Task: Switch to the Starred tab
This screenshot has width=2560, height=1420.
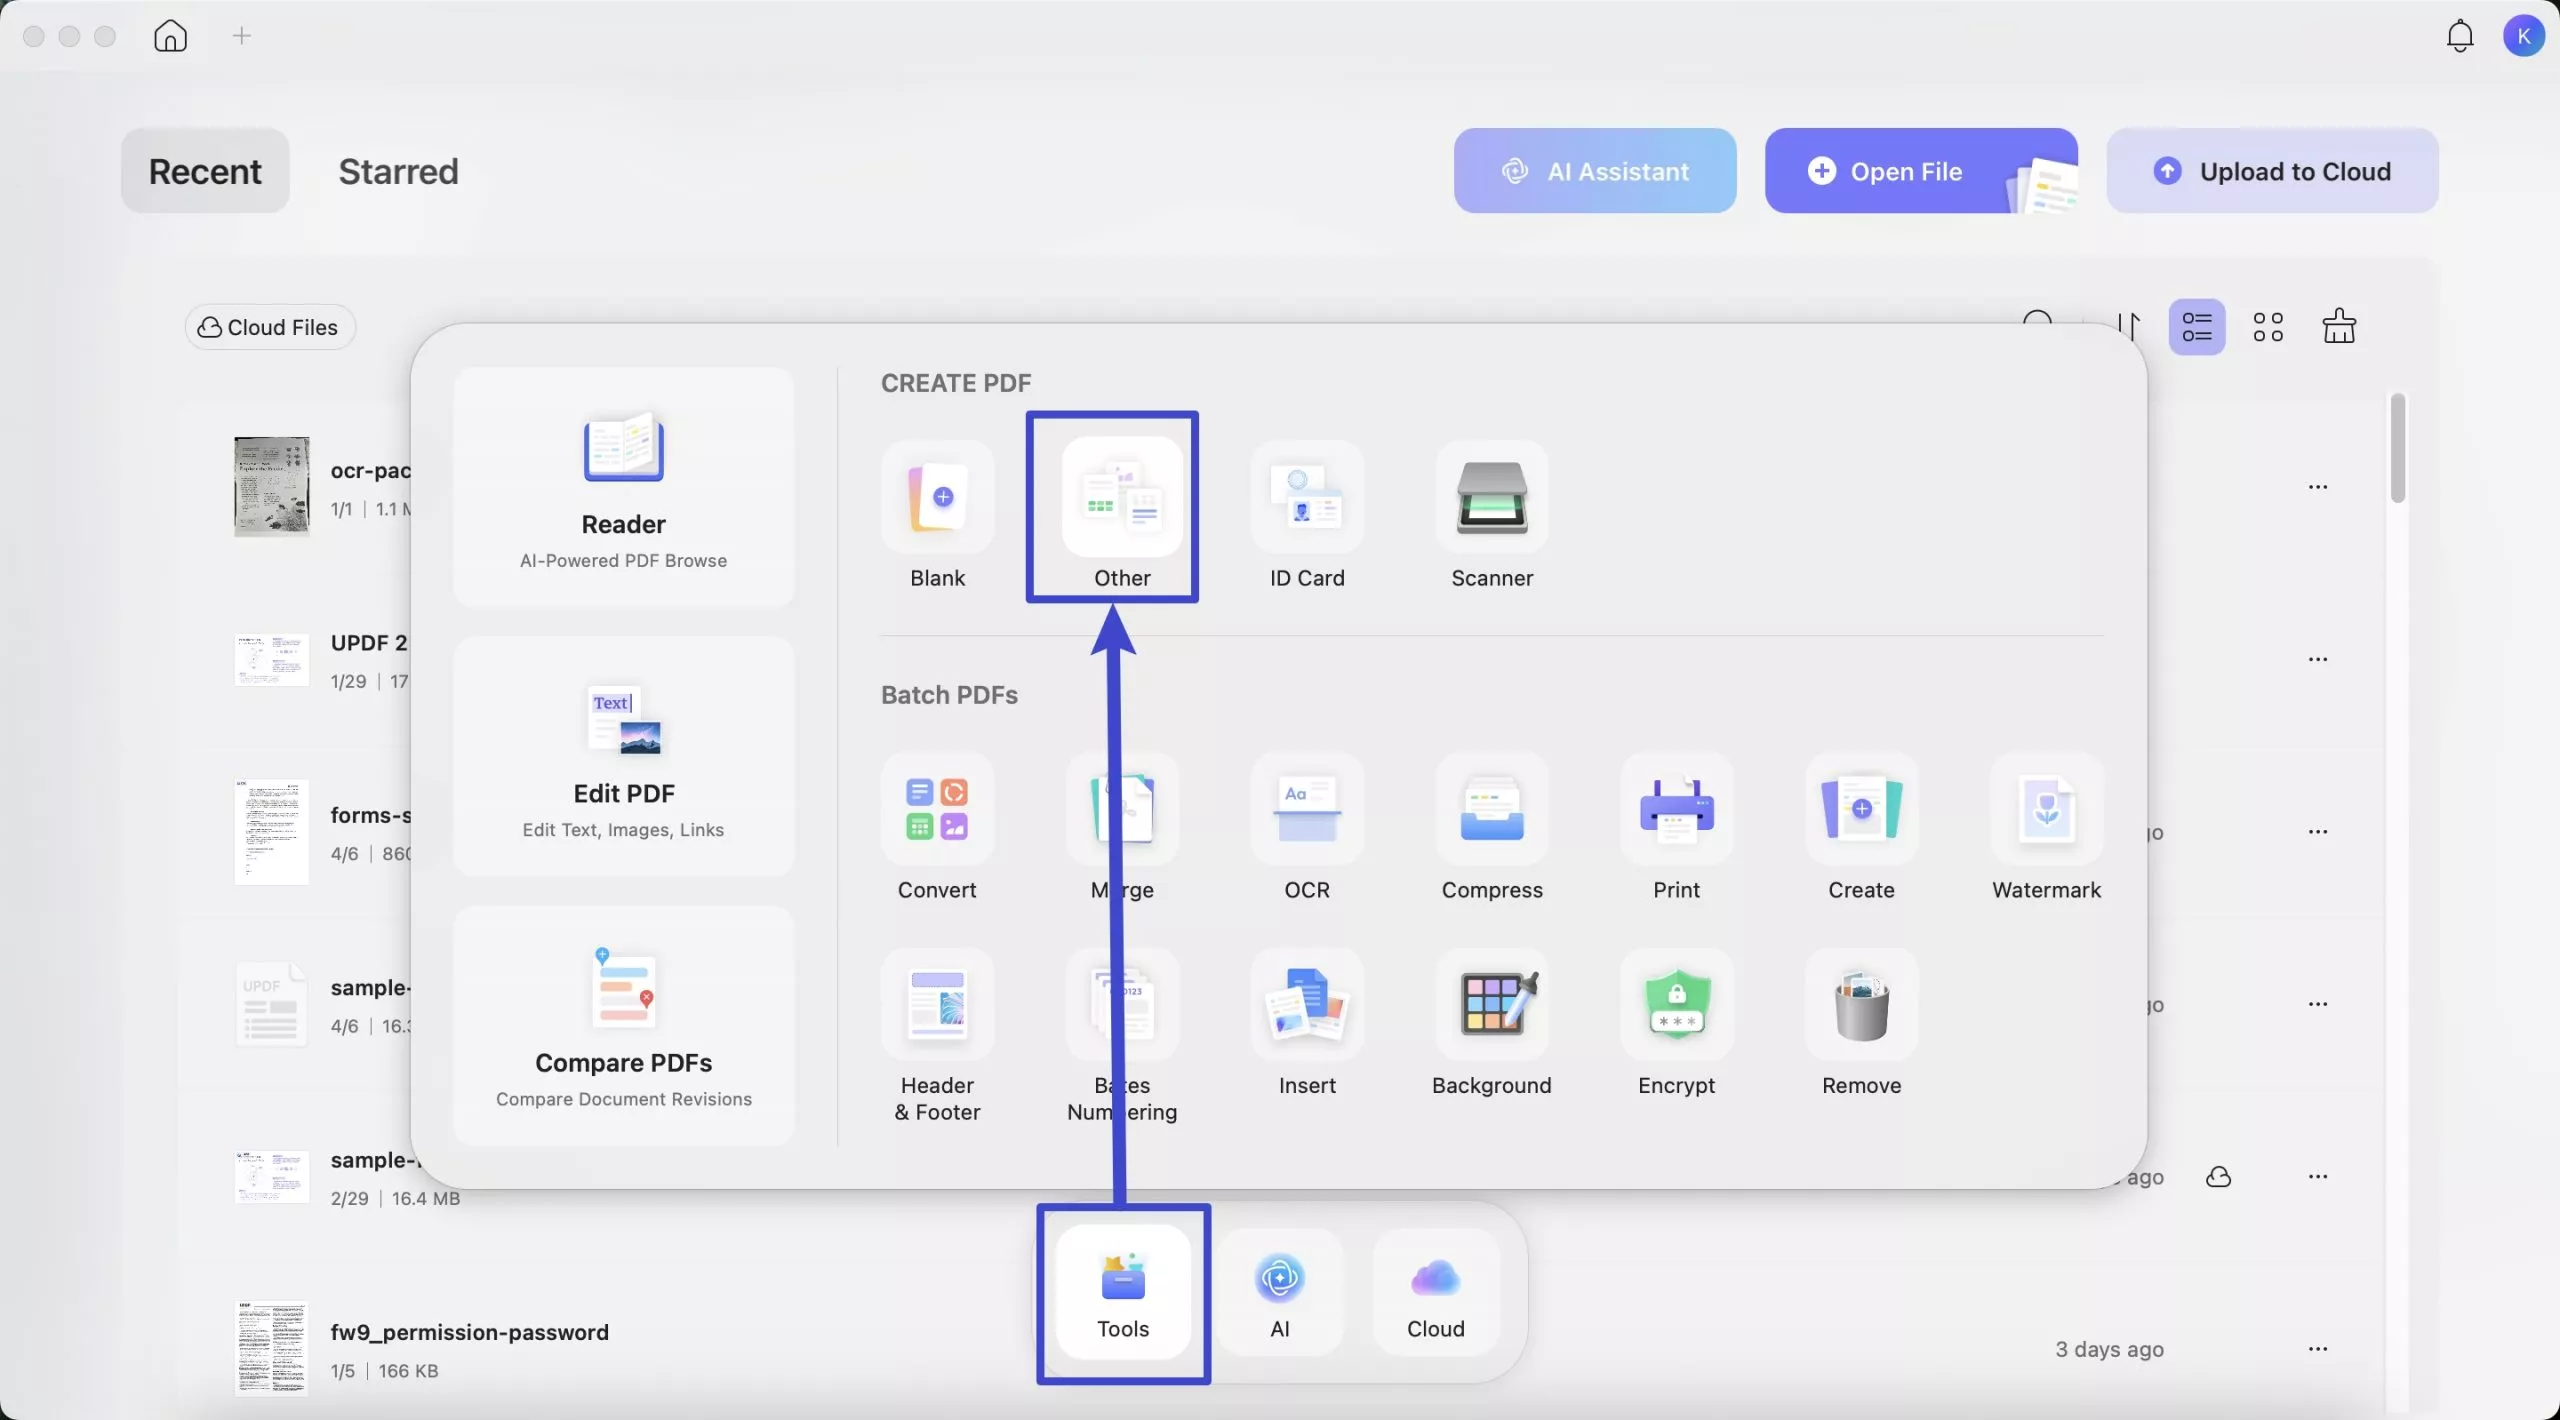Action: 398,171
